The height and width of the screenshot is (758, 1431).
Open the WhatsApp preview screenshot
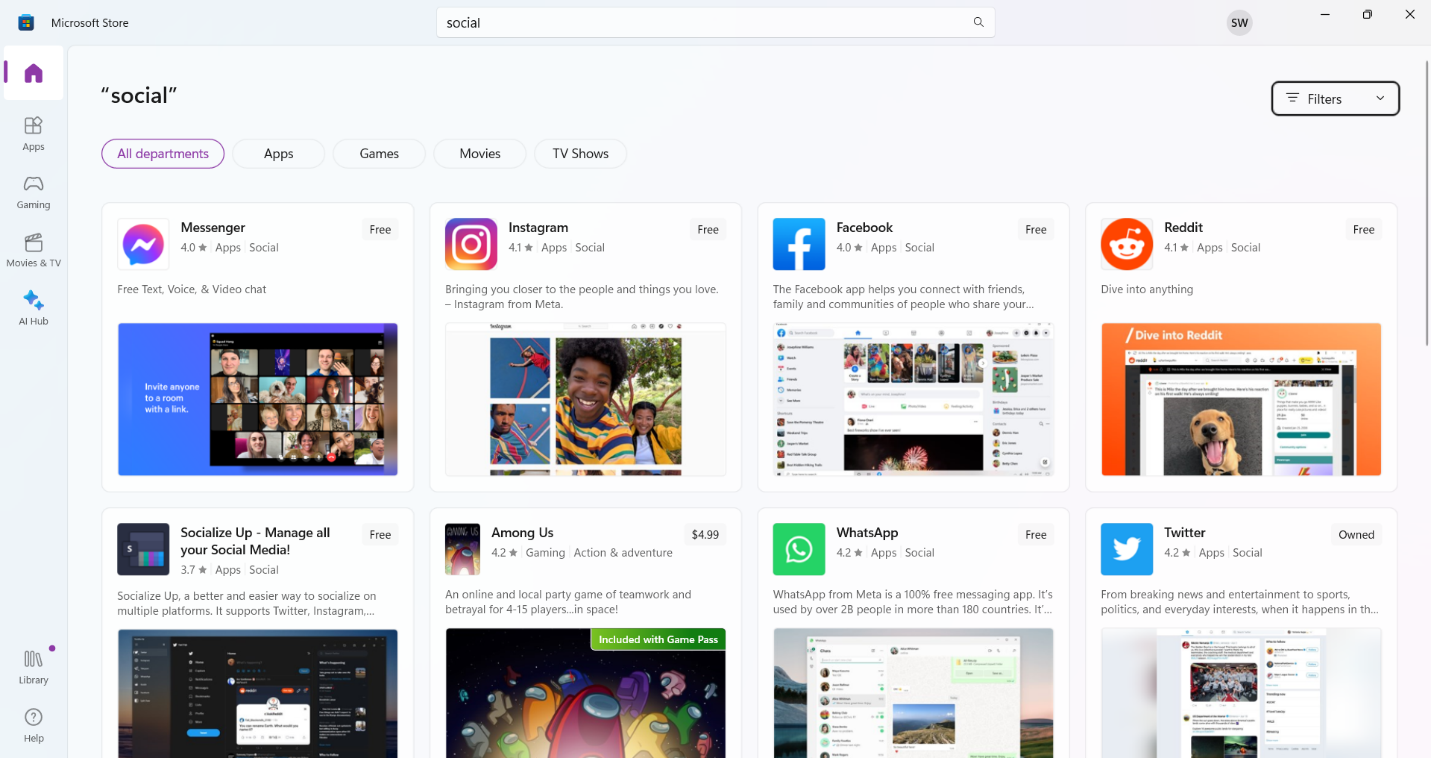pos(914,693)
